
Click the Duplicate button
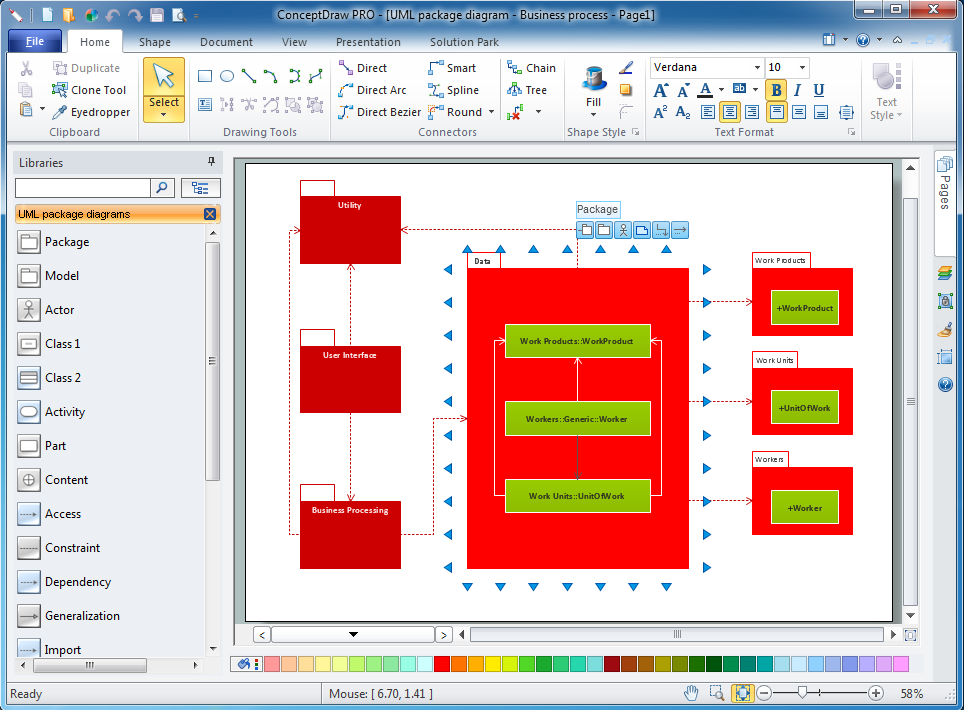click(x=86, y=68)
